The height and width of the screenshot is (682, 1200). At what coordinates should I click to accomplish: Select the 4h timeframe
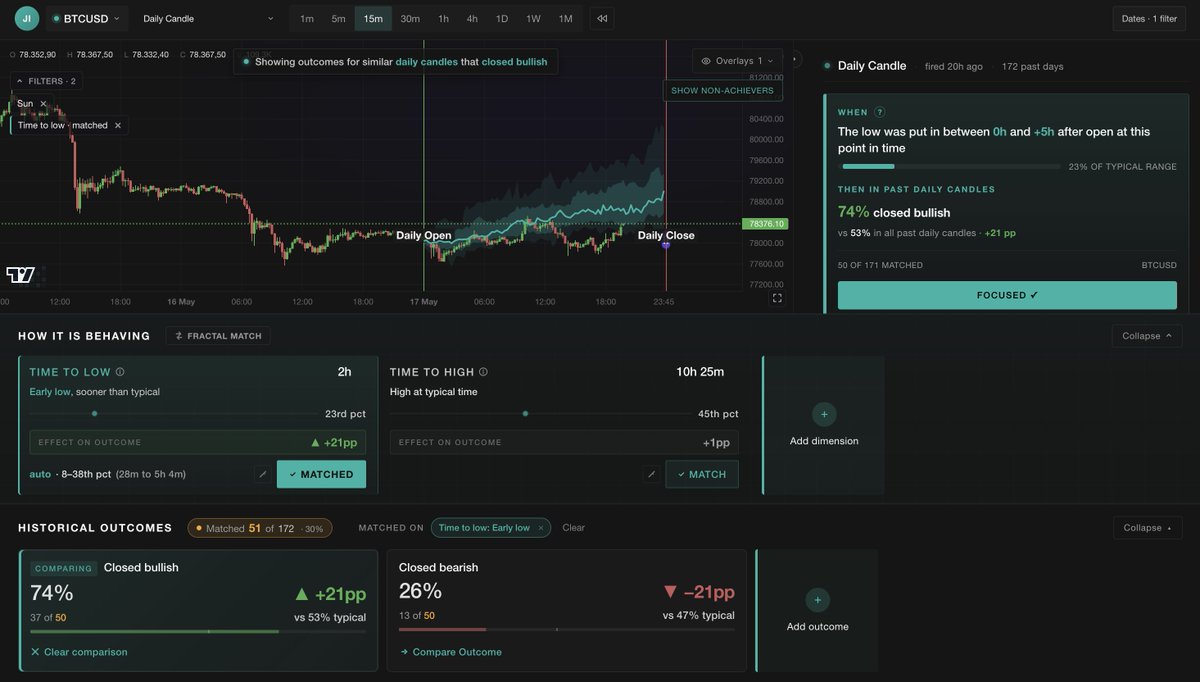[472, 18]
